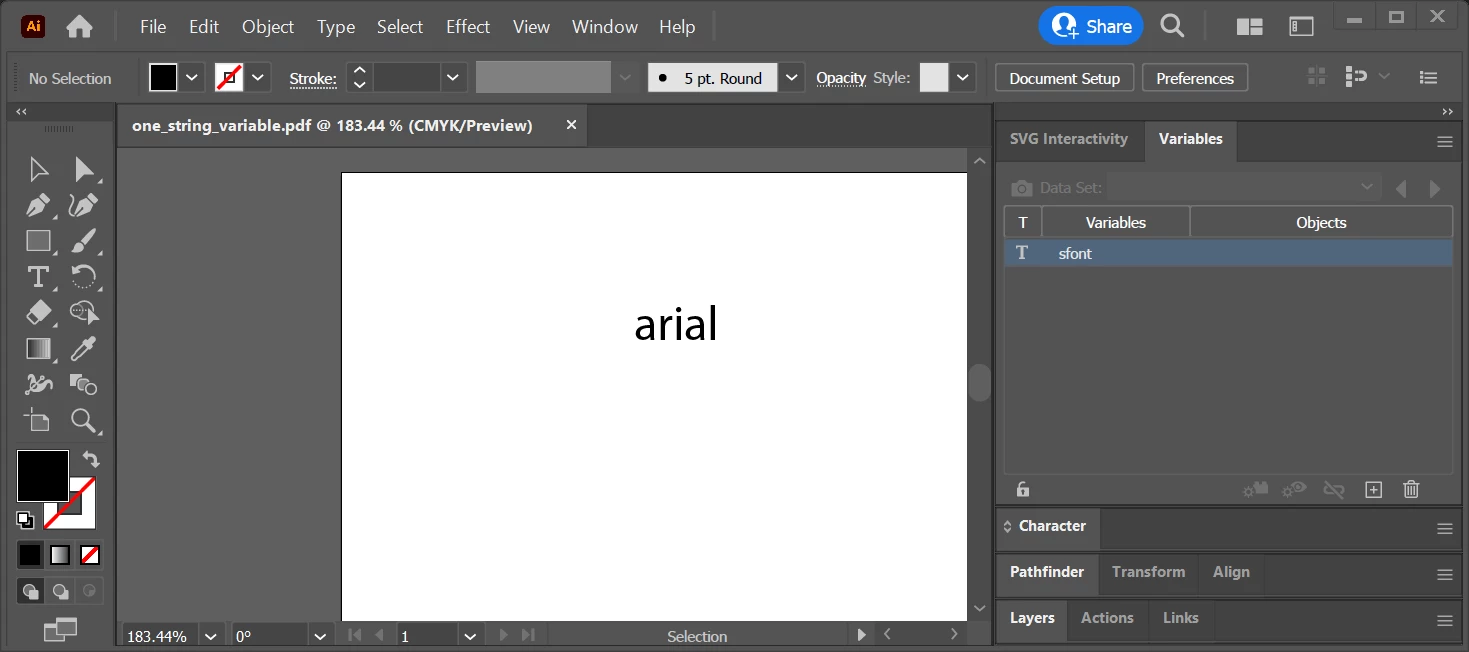
Task: Collapse the left toolbar with double arrows
Action: (x=21, y=113)
